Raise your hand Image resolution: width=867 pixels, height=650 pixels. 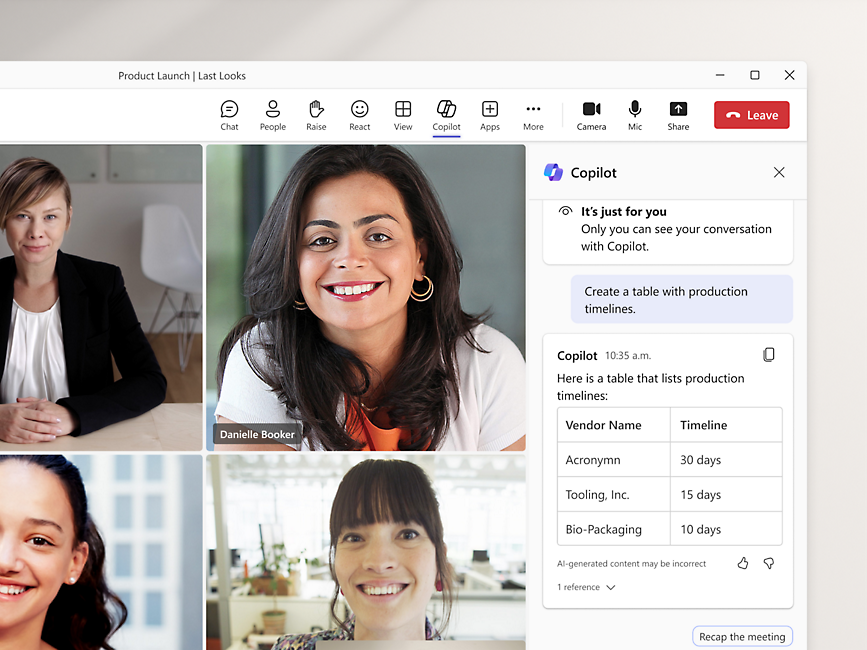[x=316, y=114]
